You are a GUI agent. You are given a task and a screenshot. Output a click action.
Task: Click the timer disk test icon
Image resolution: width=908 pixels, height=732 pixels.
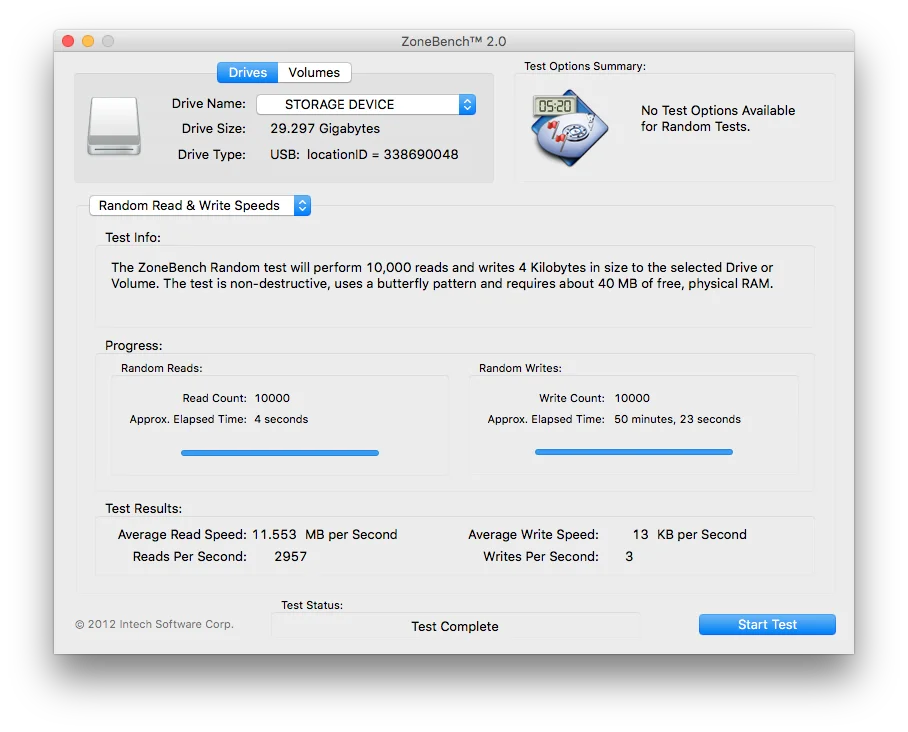click(x=569, y=127)
